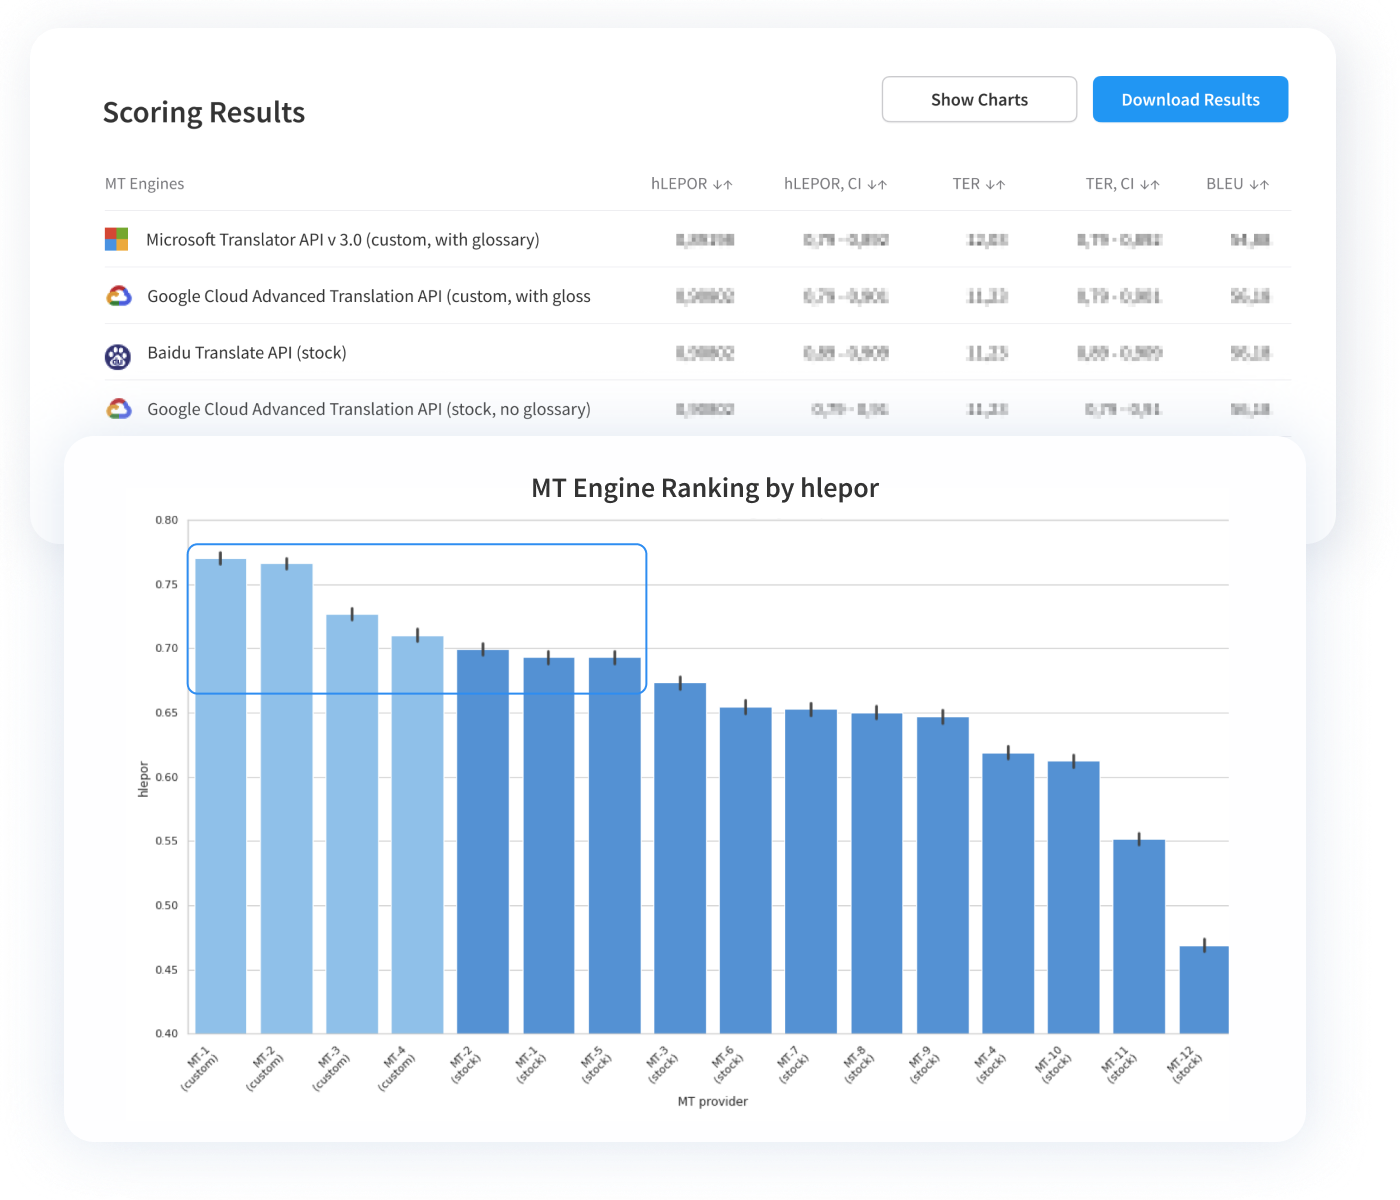This screenshot has width=1400, height=1200.
Task: Click the Baidu Translate paw icon
Action: pos(118,354)
